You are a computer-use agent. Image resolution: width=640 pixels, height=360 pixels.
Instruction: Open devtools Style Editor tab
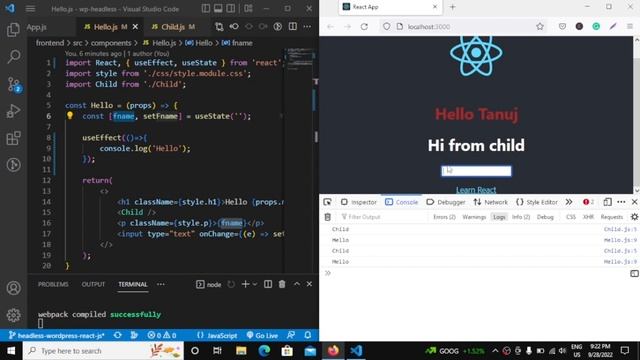(537, 202)
